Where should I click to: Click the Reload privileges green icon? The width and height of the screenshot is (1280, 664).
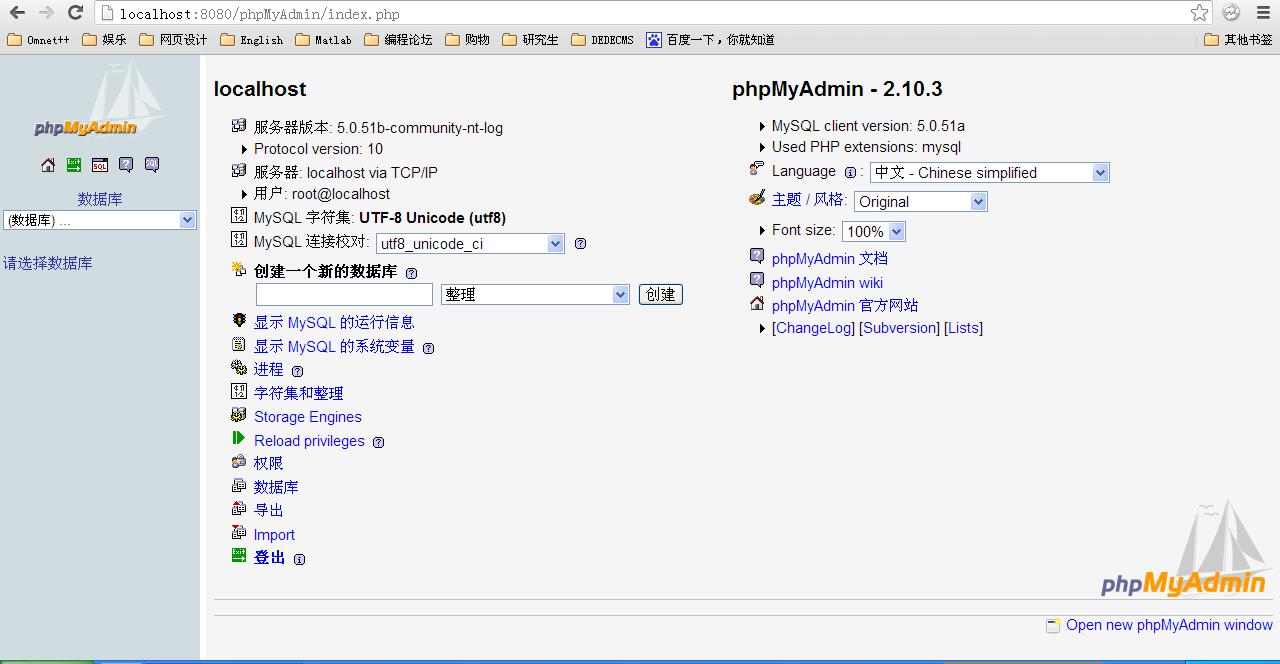[x=239, y=438]
